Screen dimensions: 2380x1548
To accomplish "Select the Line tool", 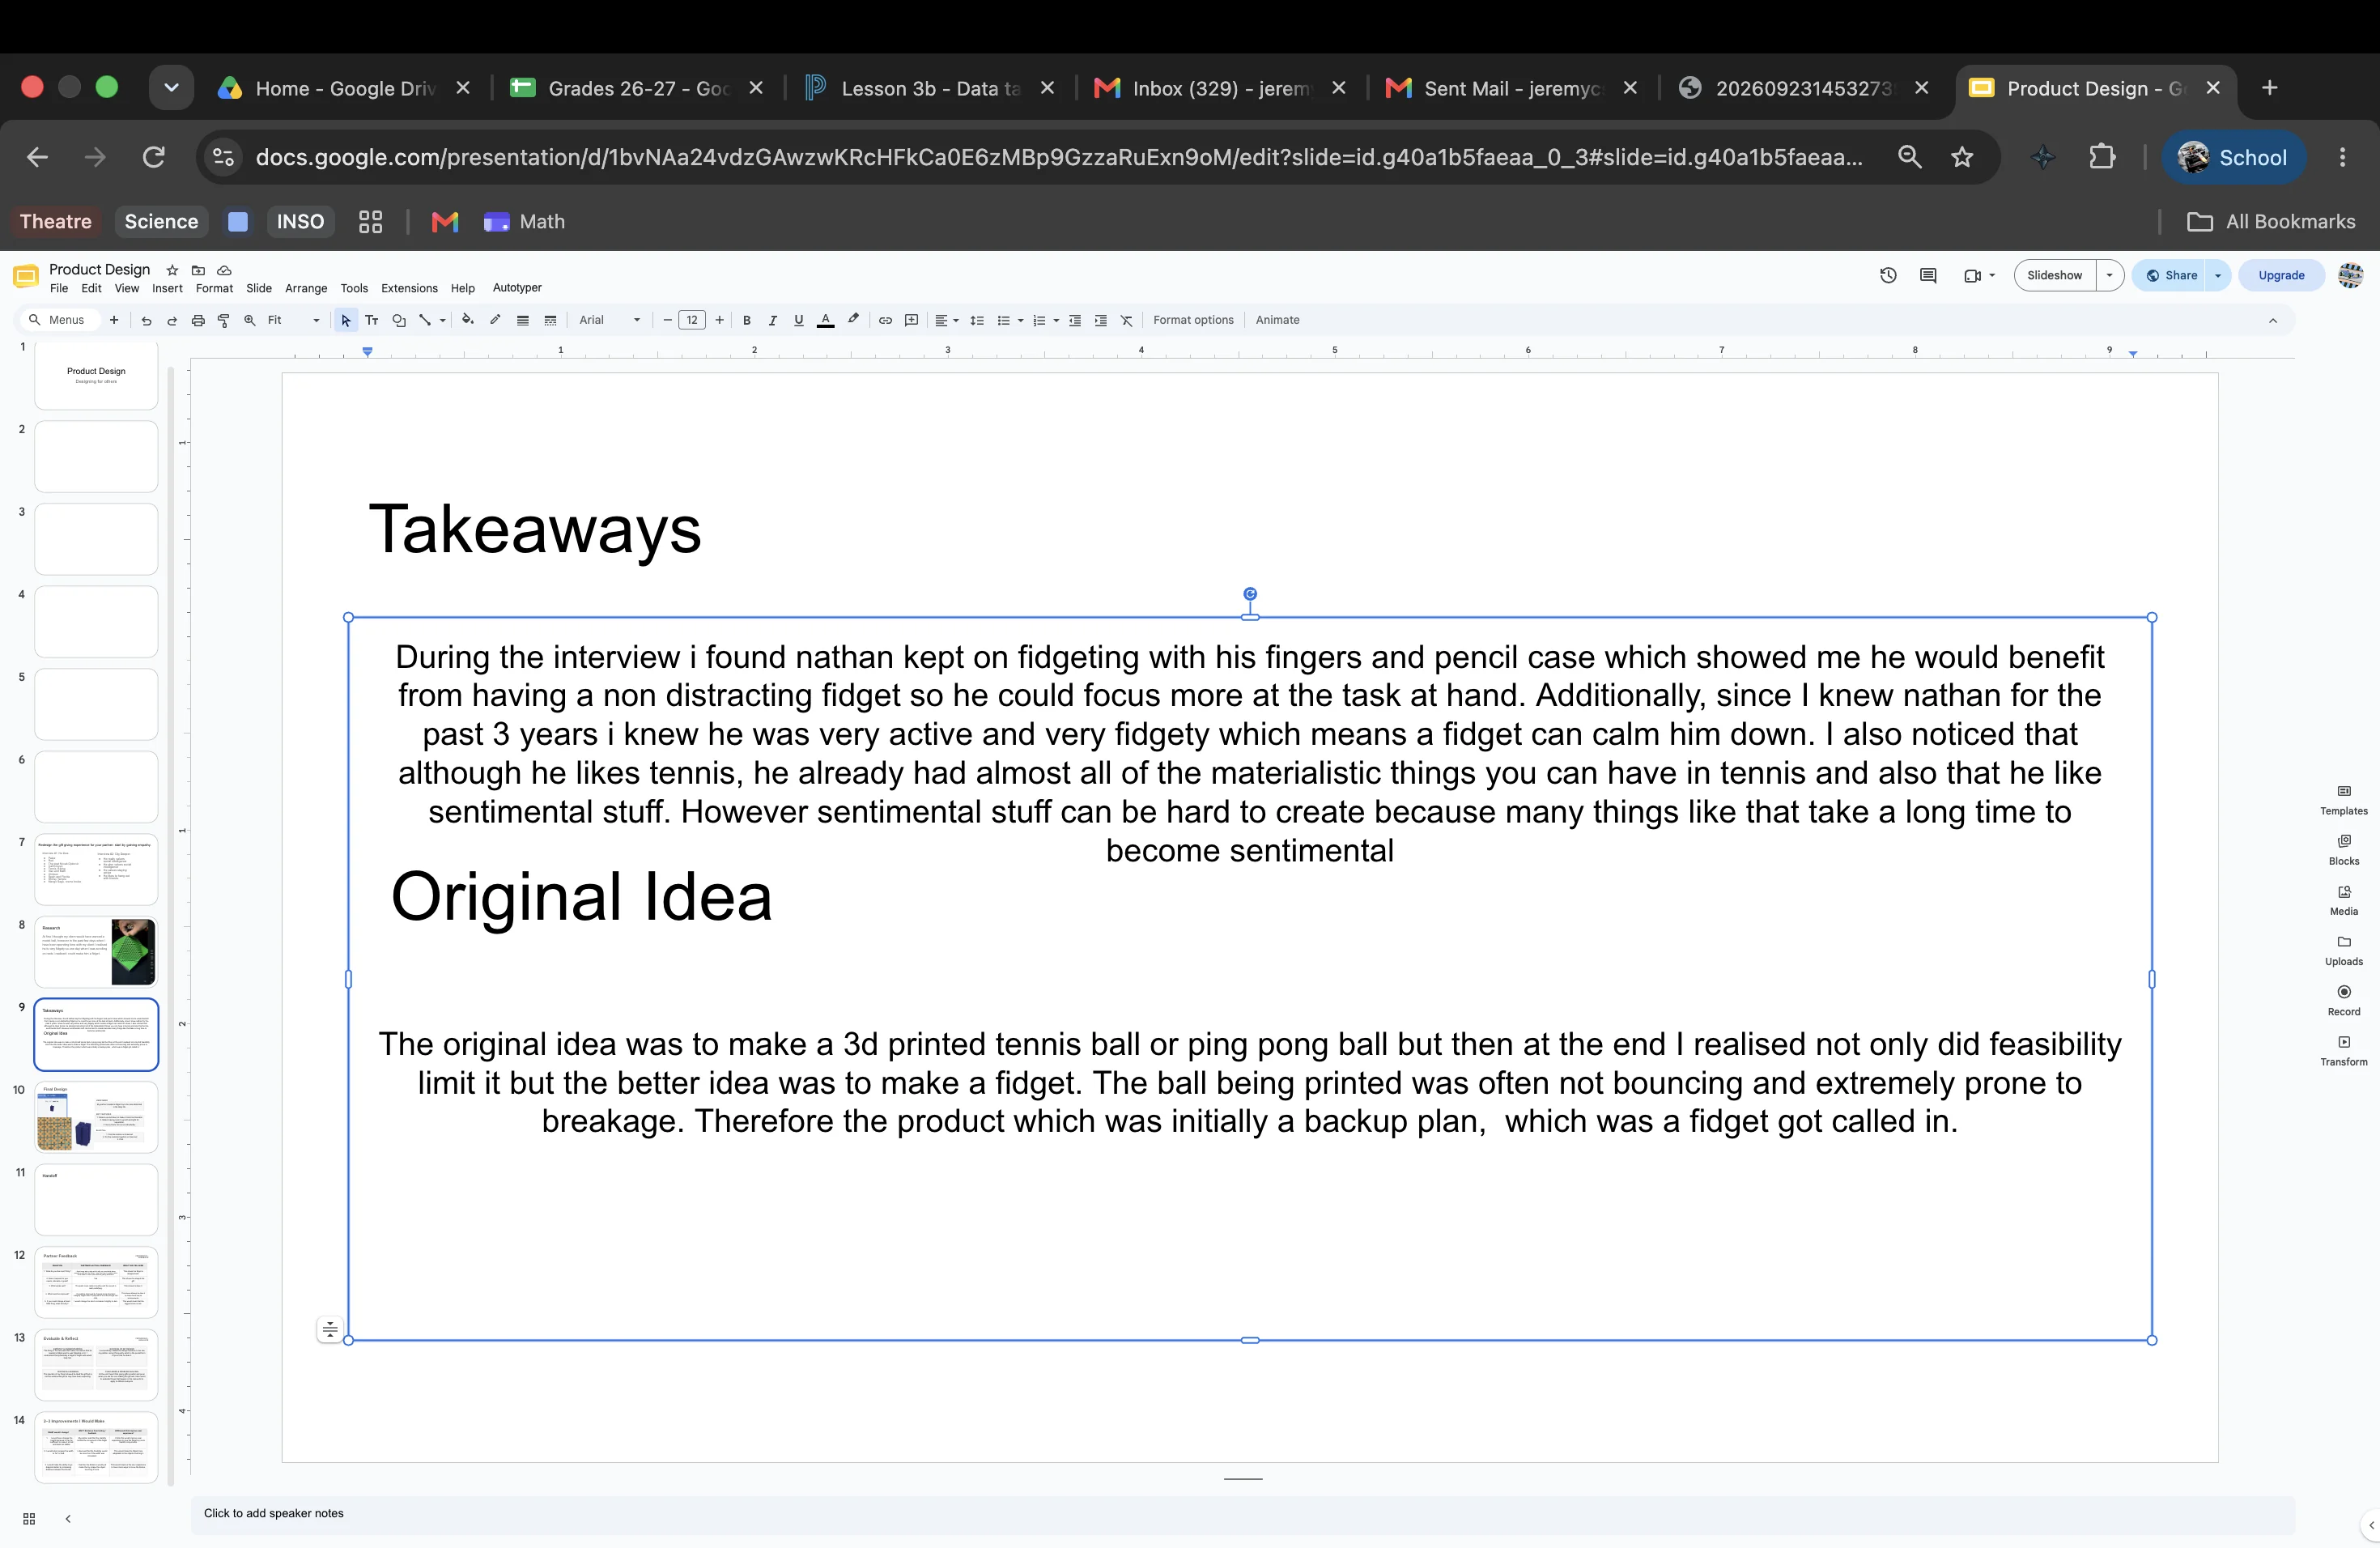I will (425, 321).
